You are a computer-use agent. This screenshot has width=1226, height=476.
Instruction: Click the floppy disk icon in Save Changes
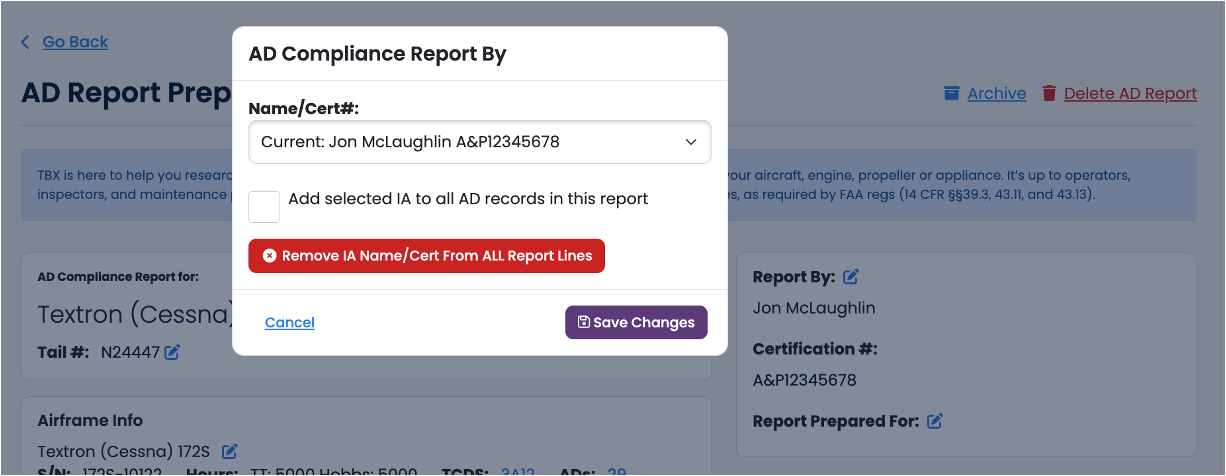[583, 322]
